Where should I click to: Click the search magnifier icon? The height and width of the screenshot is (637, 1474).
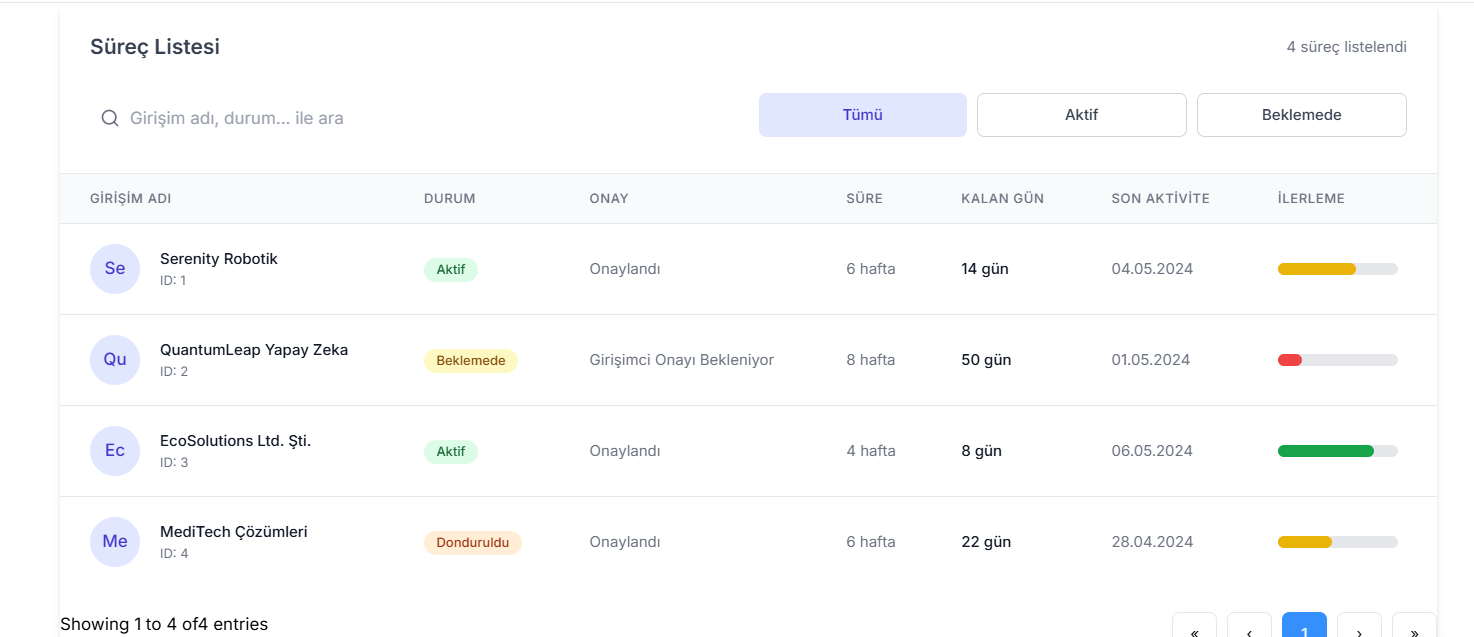pos(110,118)
